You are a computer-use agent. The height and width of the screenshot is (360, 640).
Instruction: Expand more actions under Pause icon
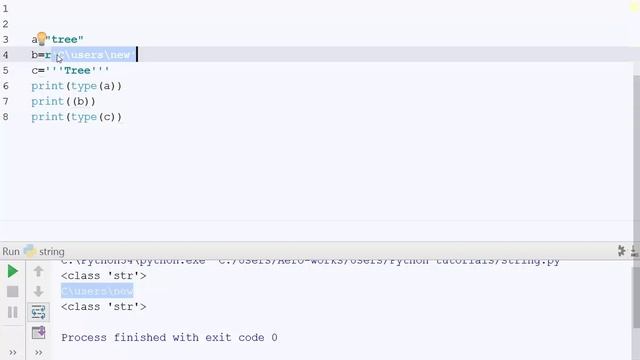point(13,352)
